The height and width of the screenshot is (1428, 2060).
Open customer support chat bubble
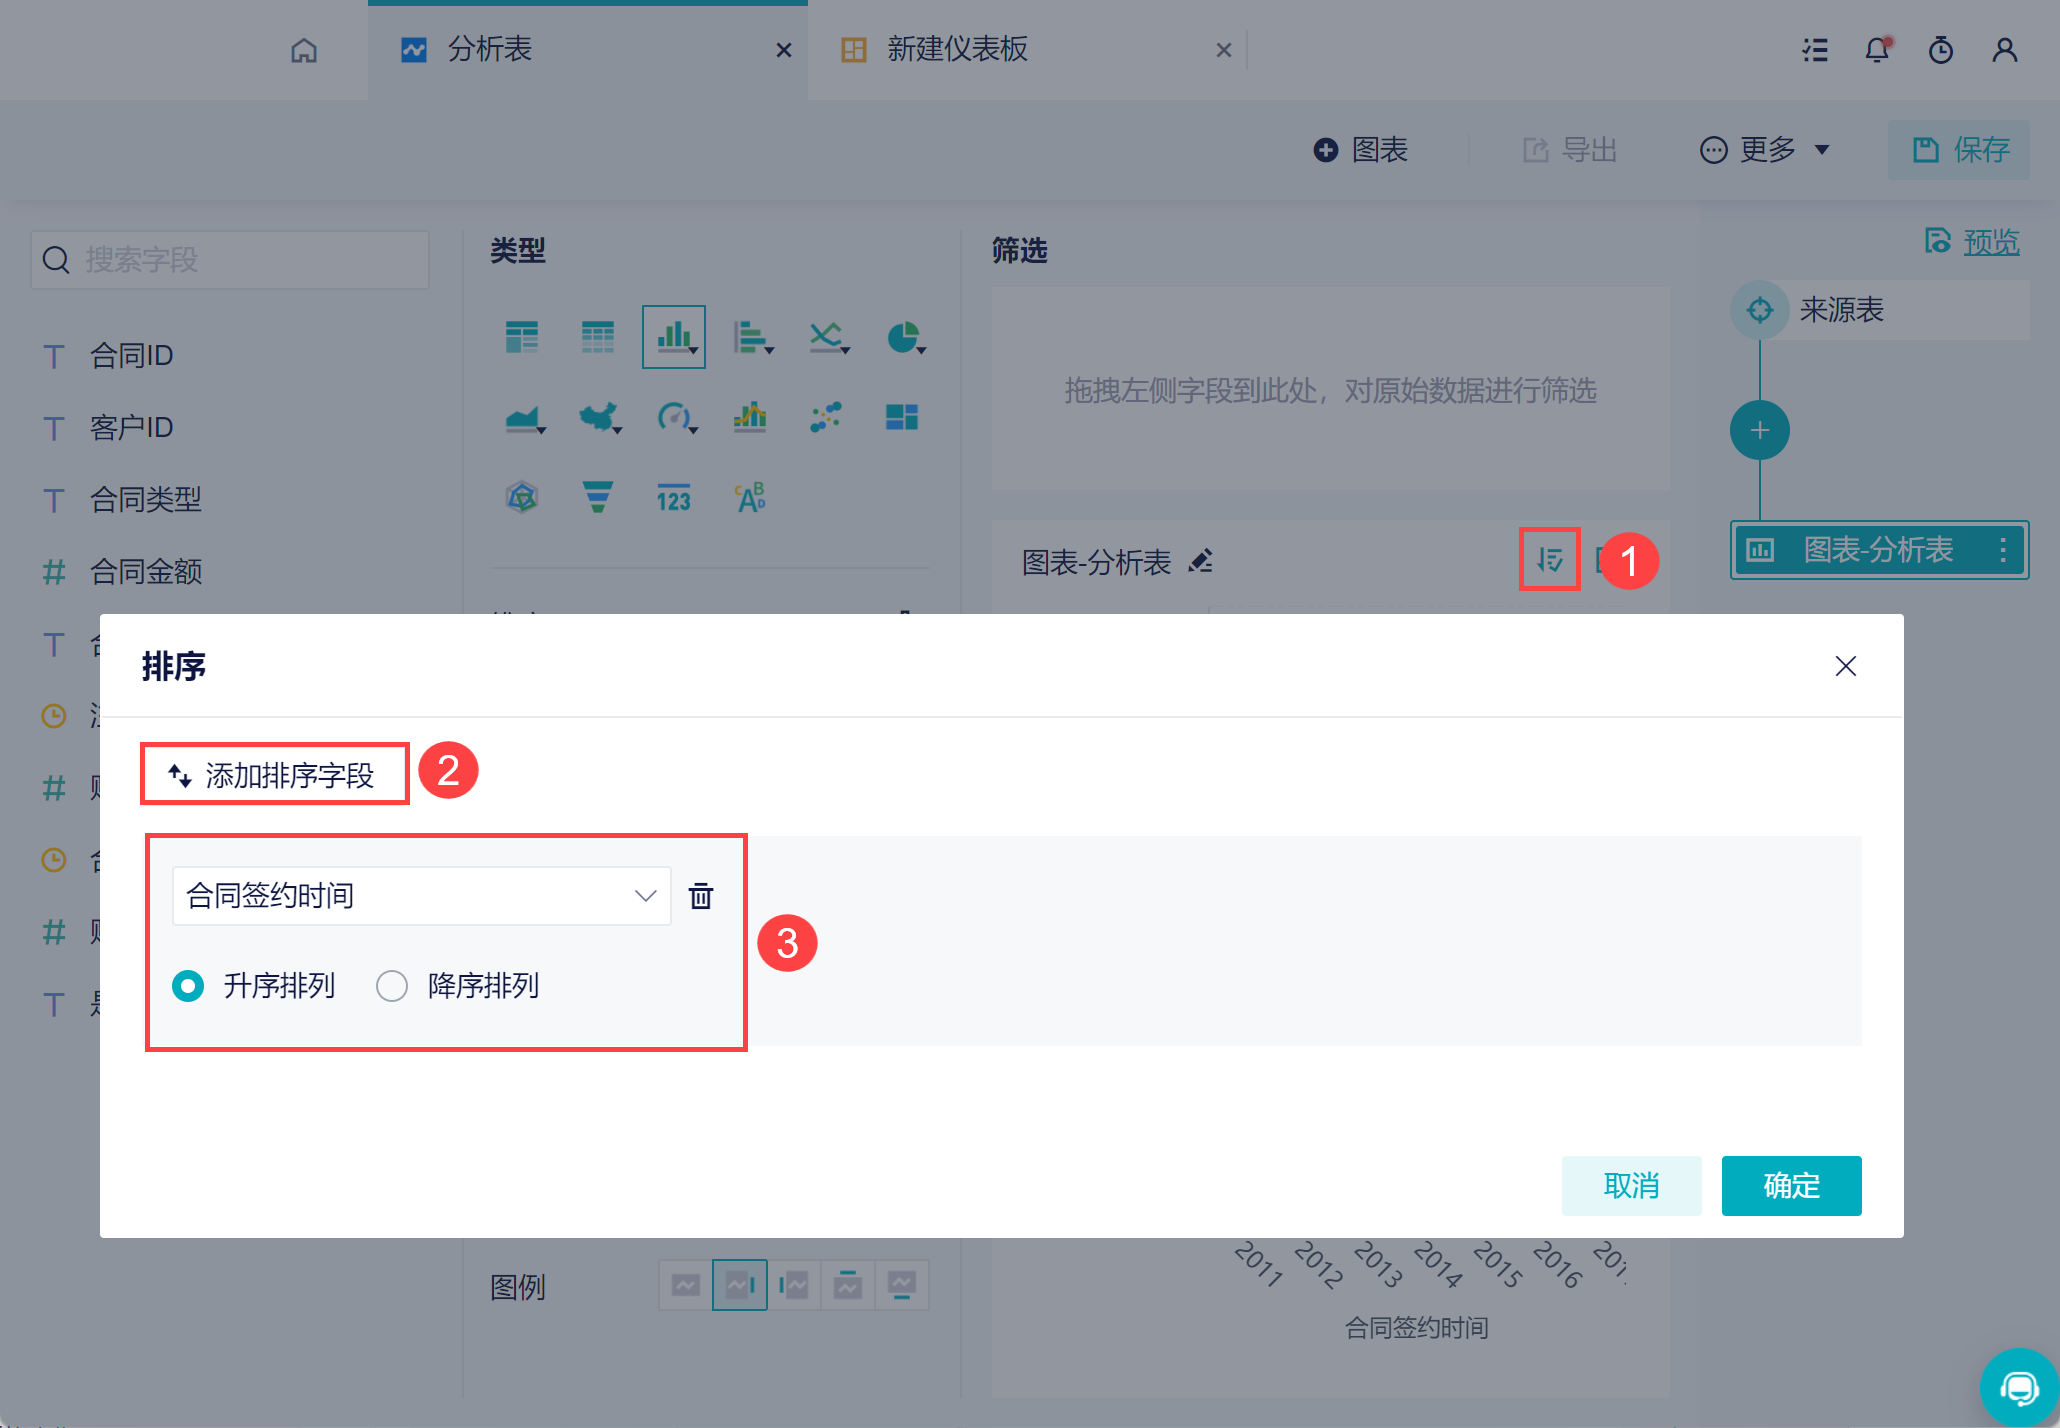click(2019, 1387)
